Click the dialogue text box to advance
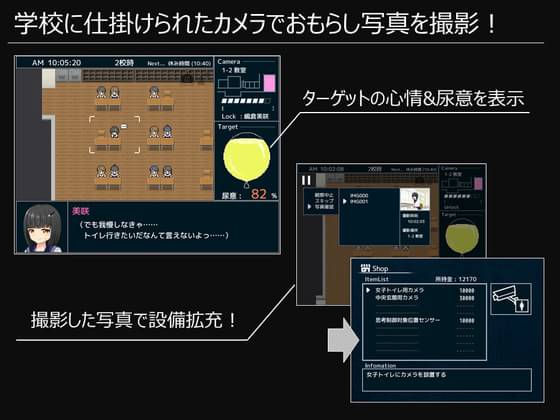The height and width of the screenshot is (420, 560). [x=173, y=228]
